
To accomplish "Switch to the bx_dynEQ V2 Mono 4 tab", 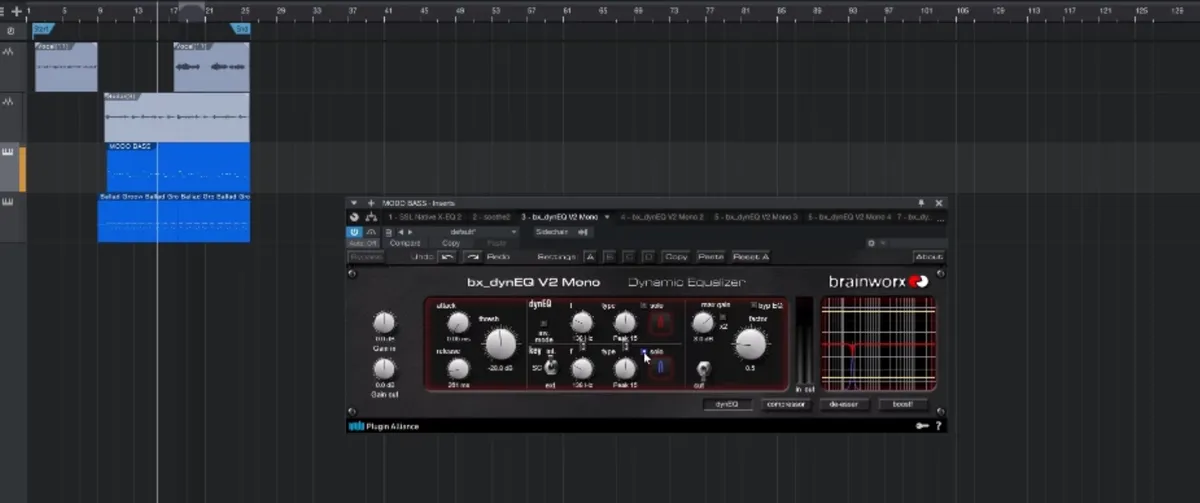I will click(x=849, y=216).
